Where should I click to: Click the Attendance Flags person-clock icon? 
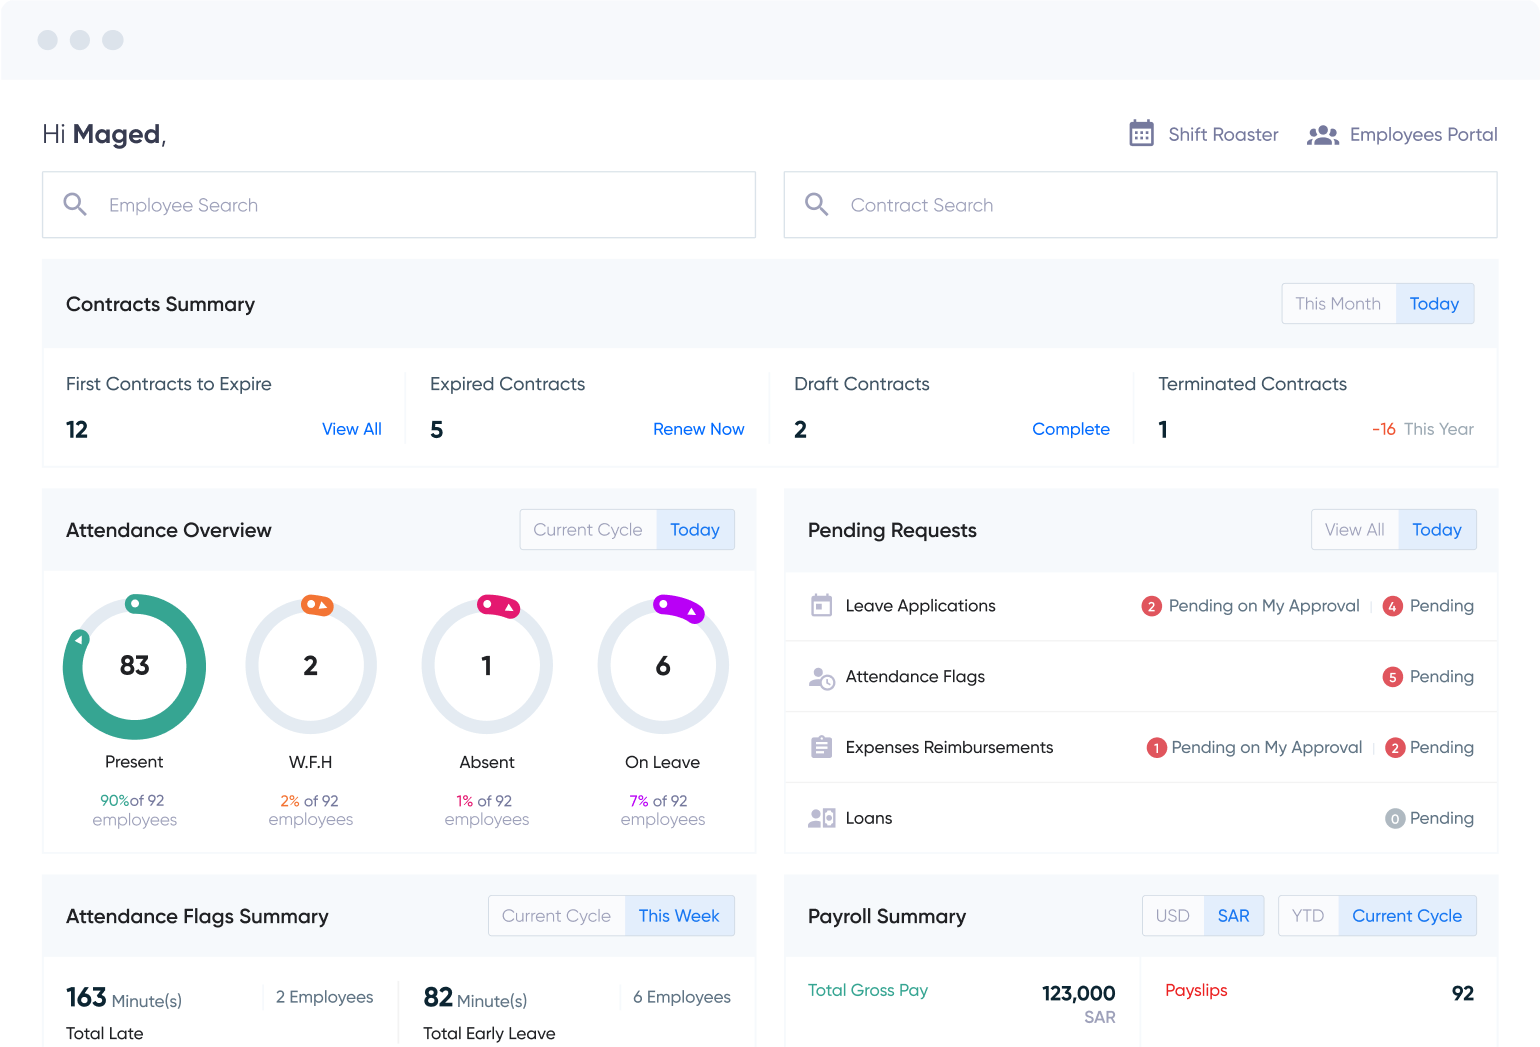point(821,678)
